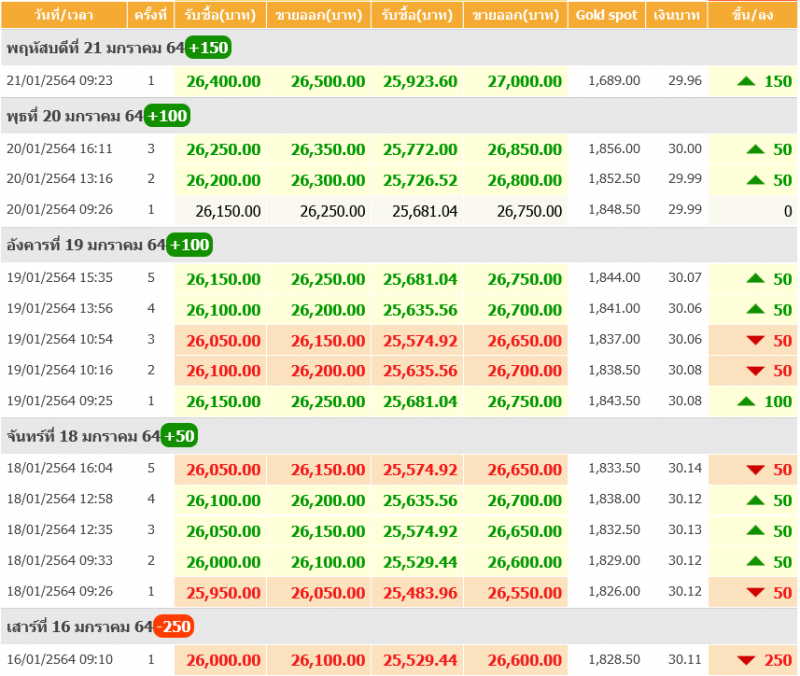
Task: Click the red down arrow in the 18/01/2564 09:26 row
Action: tap(756, 593)
